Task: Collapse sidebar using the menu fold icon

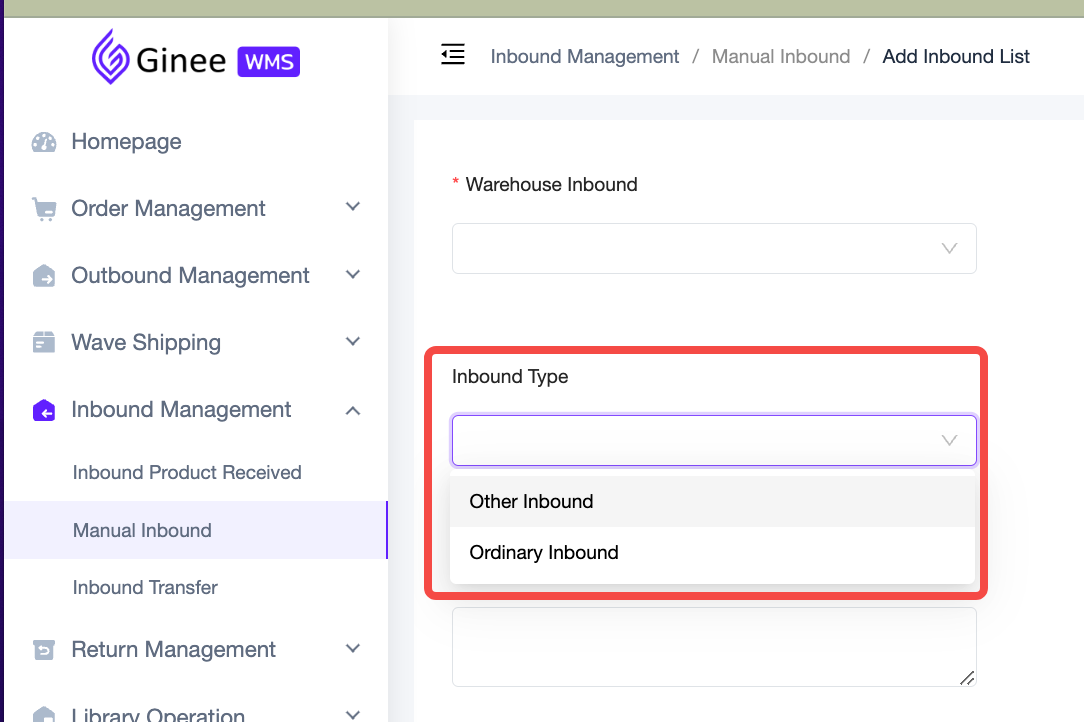Action: pos(453,55)
